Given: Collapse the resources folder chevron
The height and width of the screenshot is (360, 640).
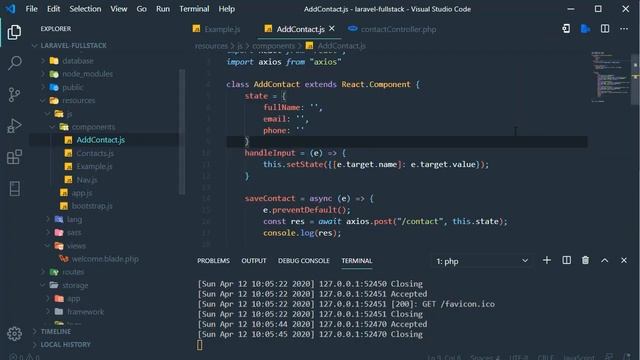Looking at the screenshot, I should tap(43, 100).
